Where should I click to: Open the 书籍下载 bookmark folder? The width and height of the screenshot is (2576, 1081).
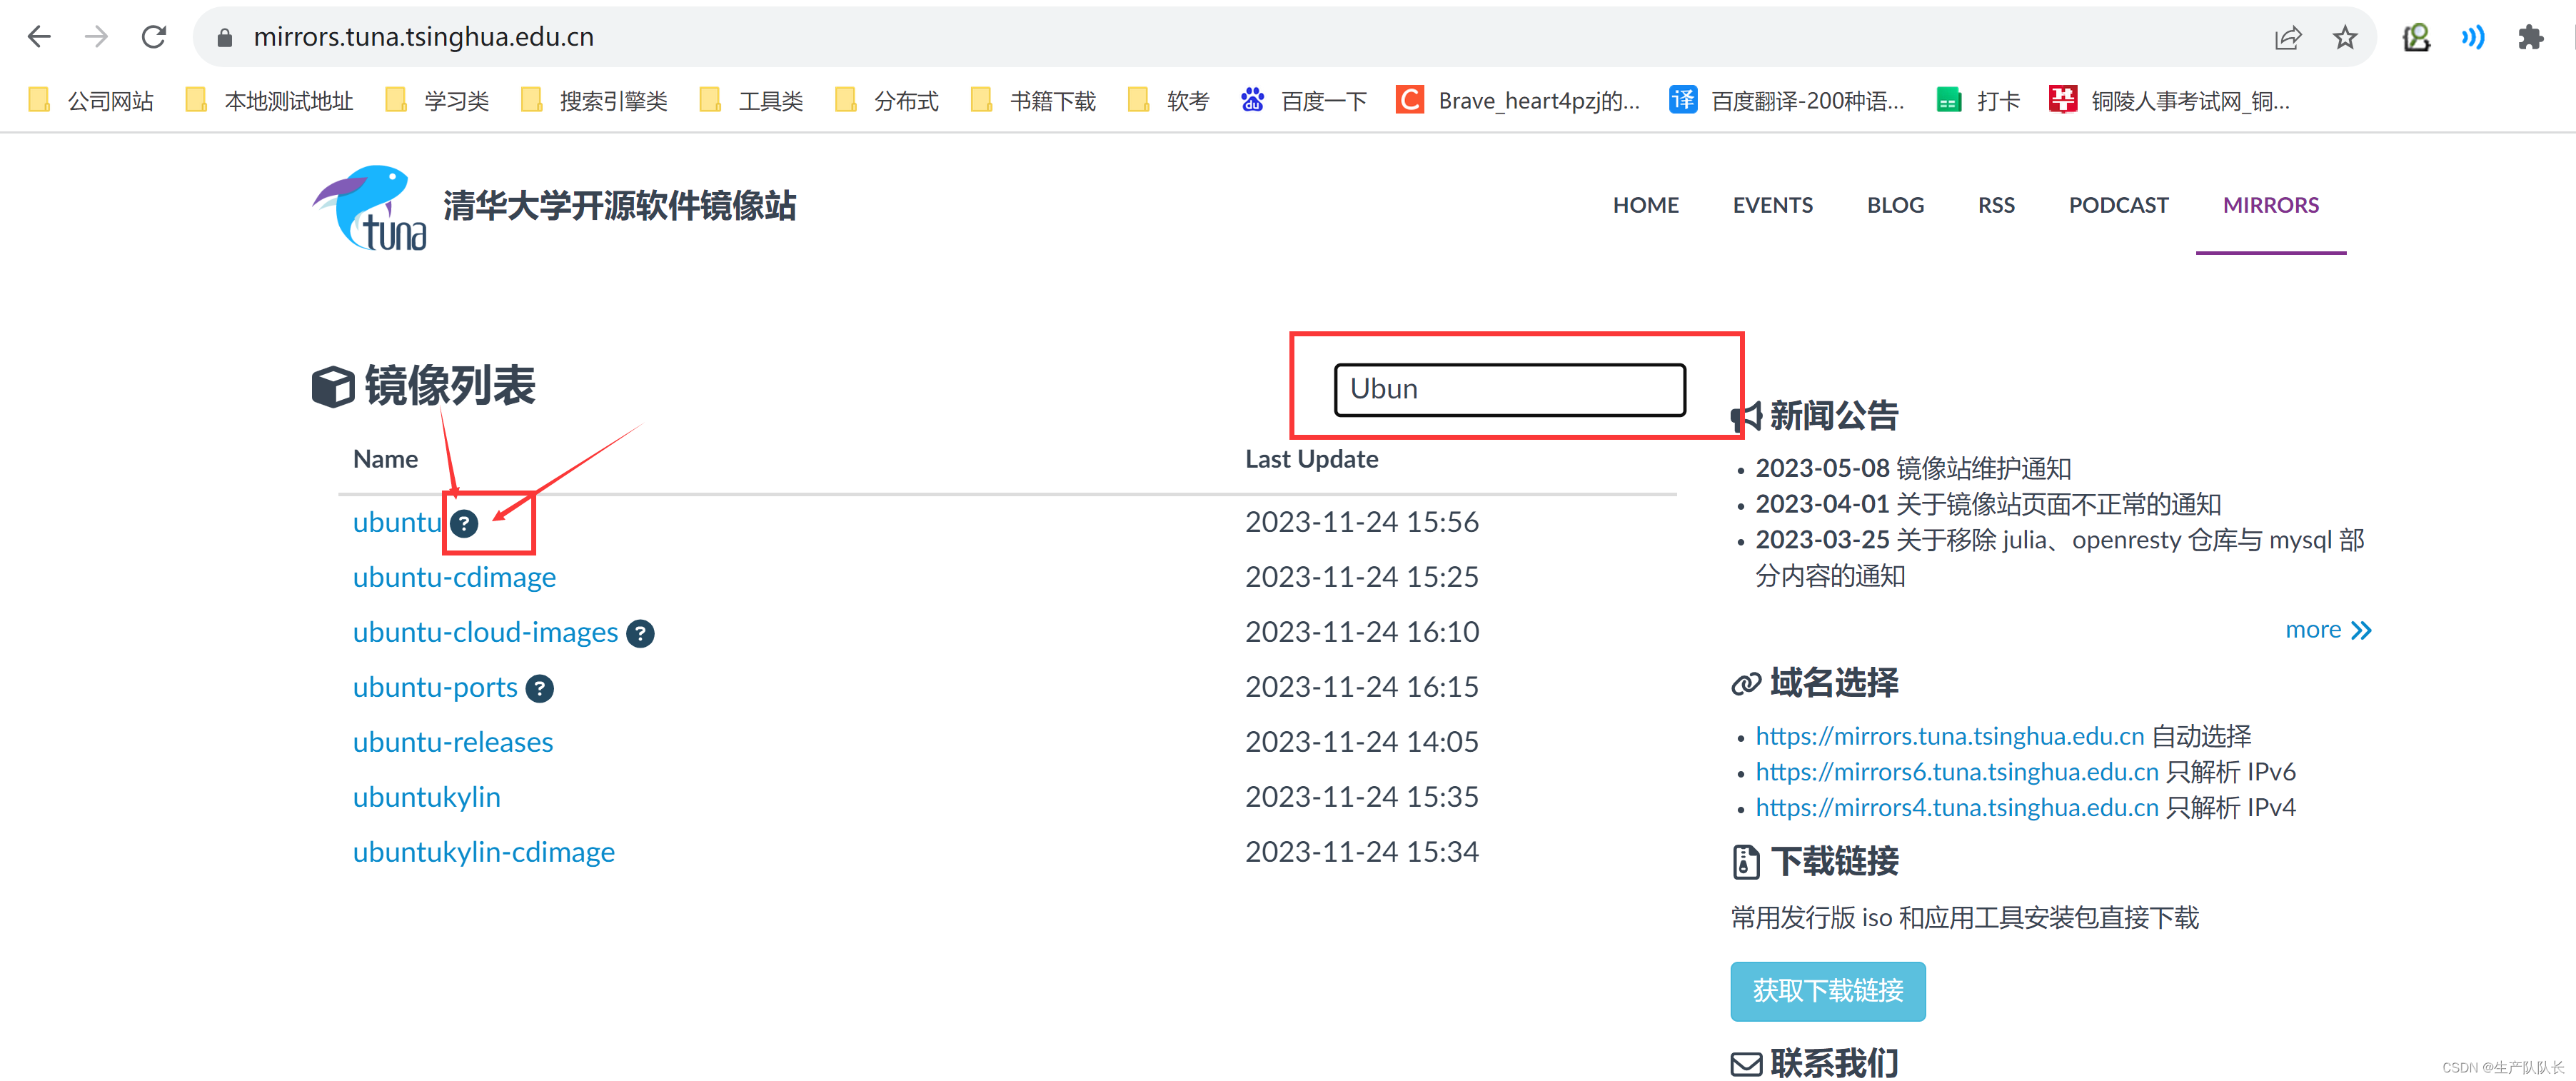coord(1034,100)
